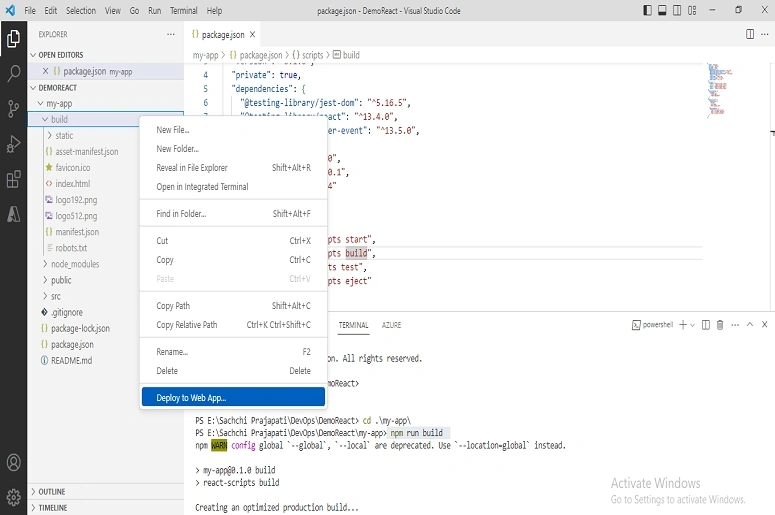Open the Run and Debug view

pos(13,144)
